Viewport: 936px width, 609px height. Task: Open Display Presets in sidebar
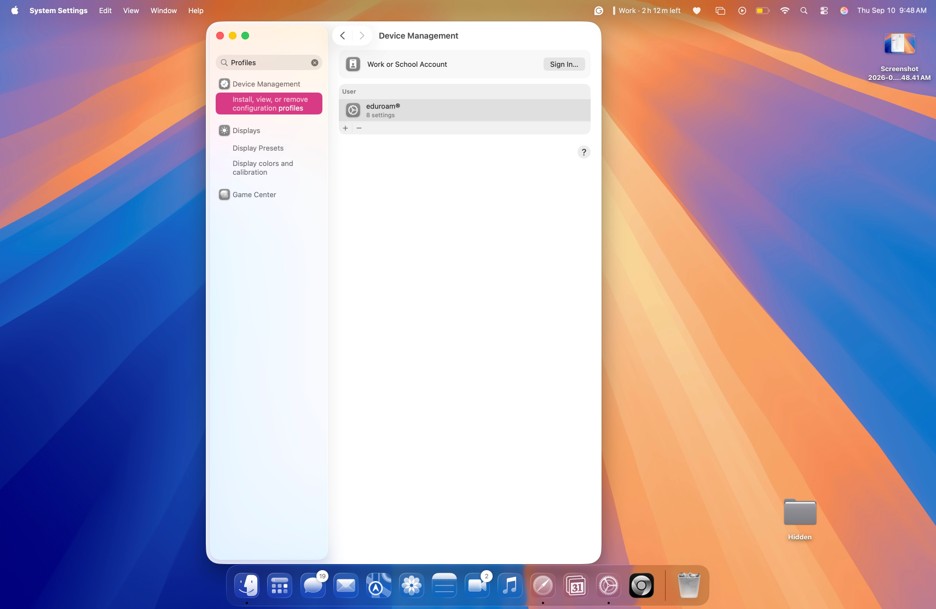pyautogui.click(x=258, y=148)
